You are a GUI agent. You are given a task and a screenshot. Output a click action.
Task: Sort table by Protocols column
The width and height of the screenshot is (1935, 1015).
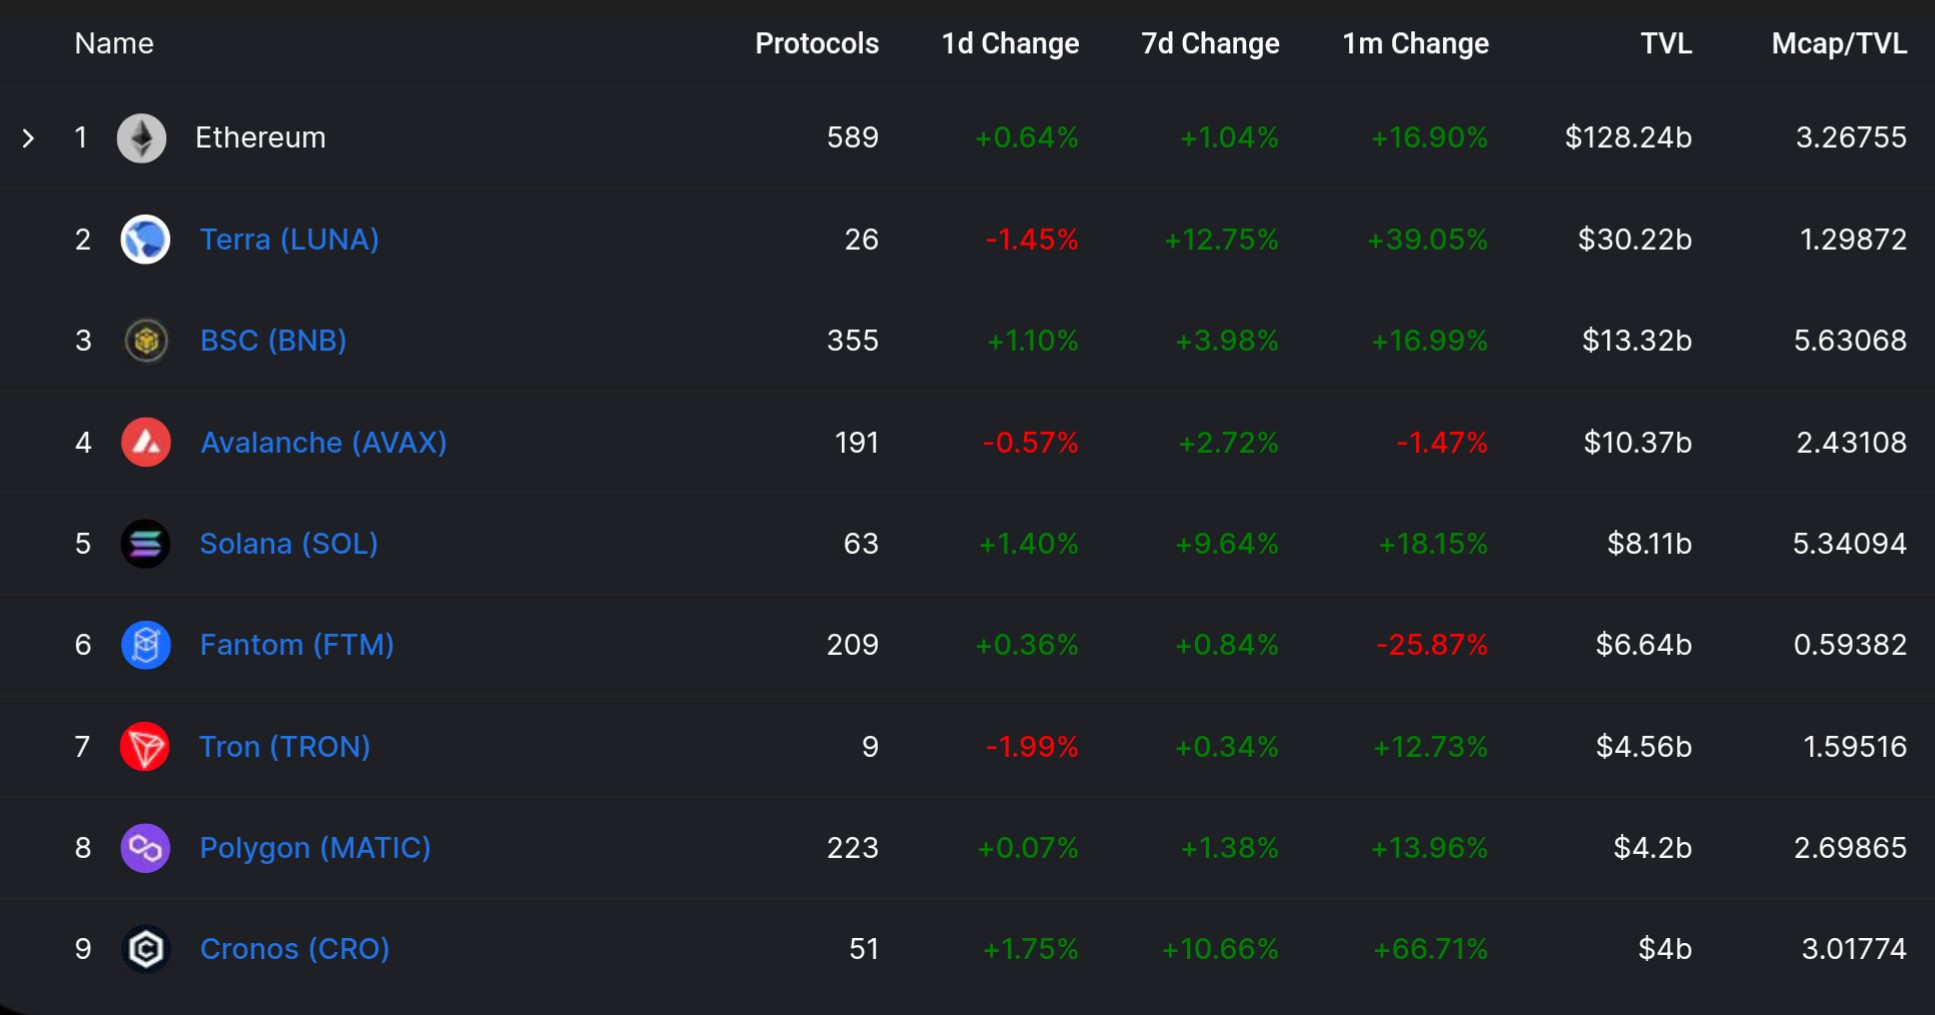point(816,44)
